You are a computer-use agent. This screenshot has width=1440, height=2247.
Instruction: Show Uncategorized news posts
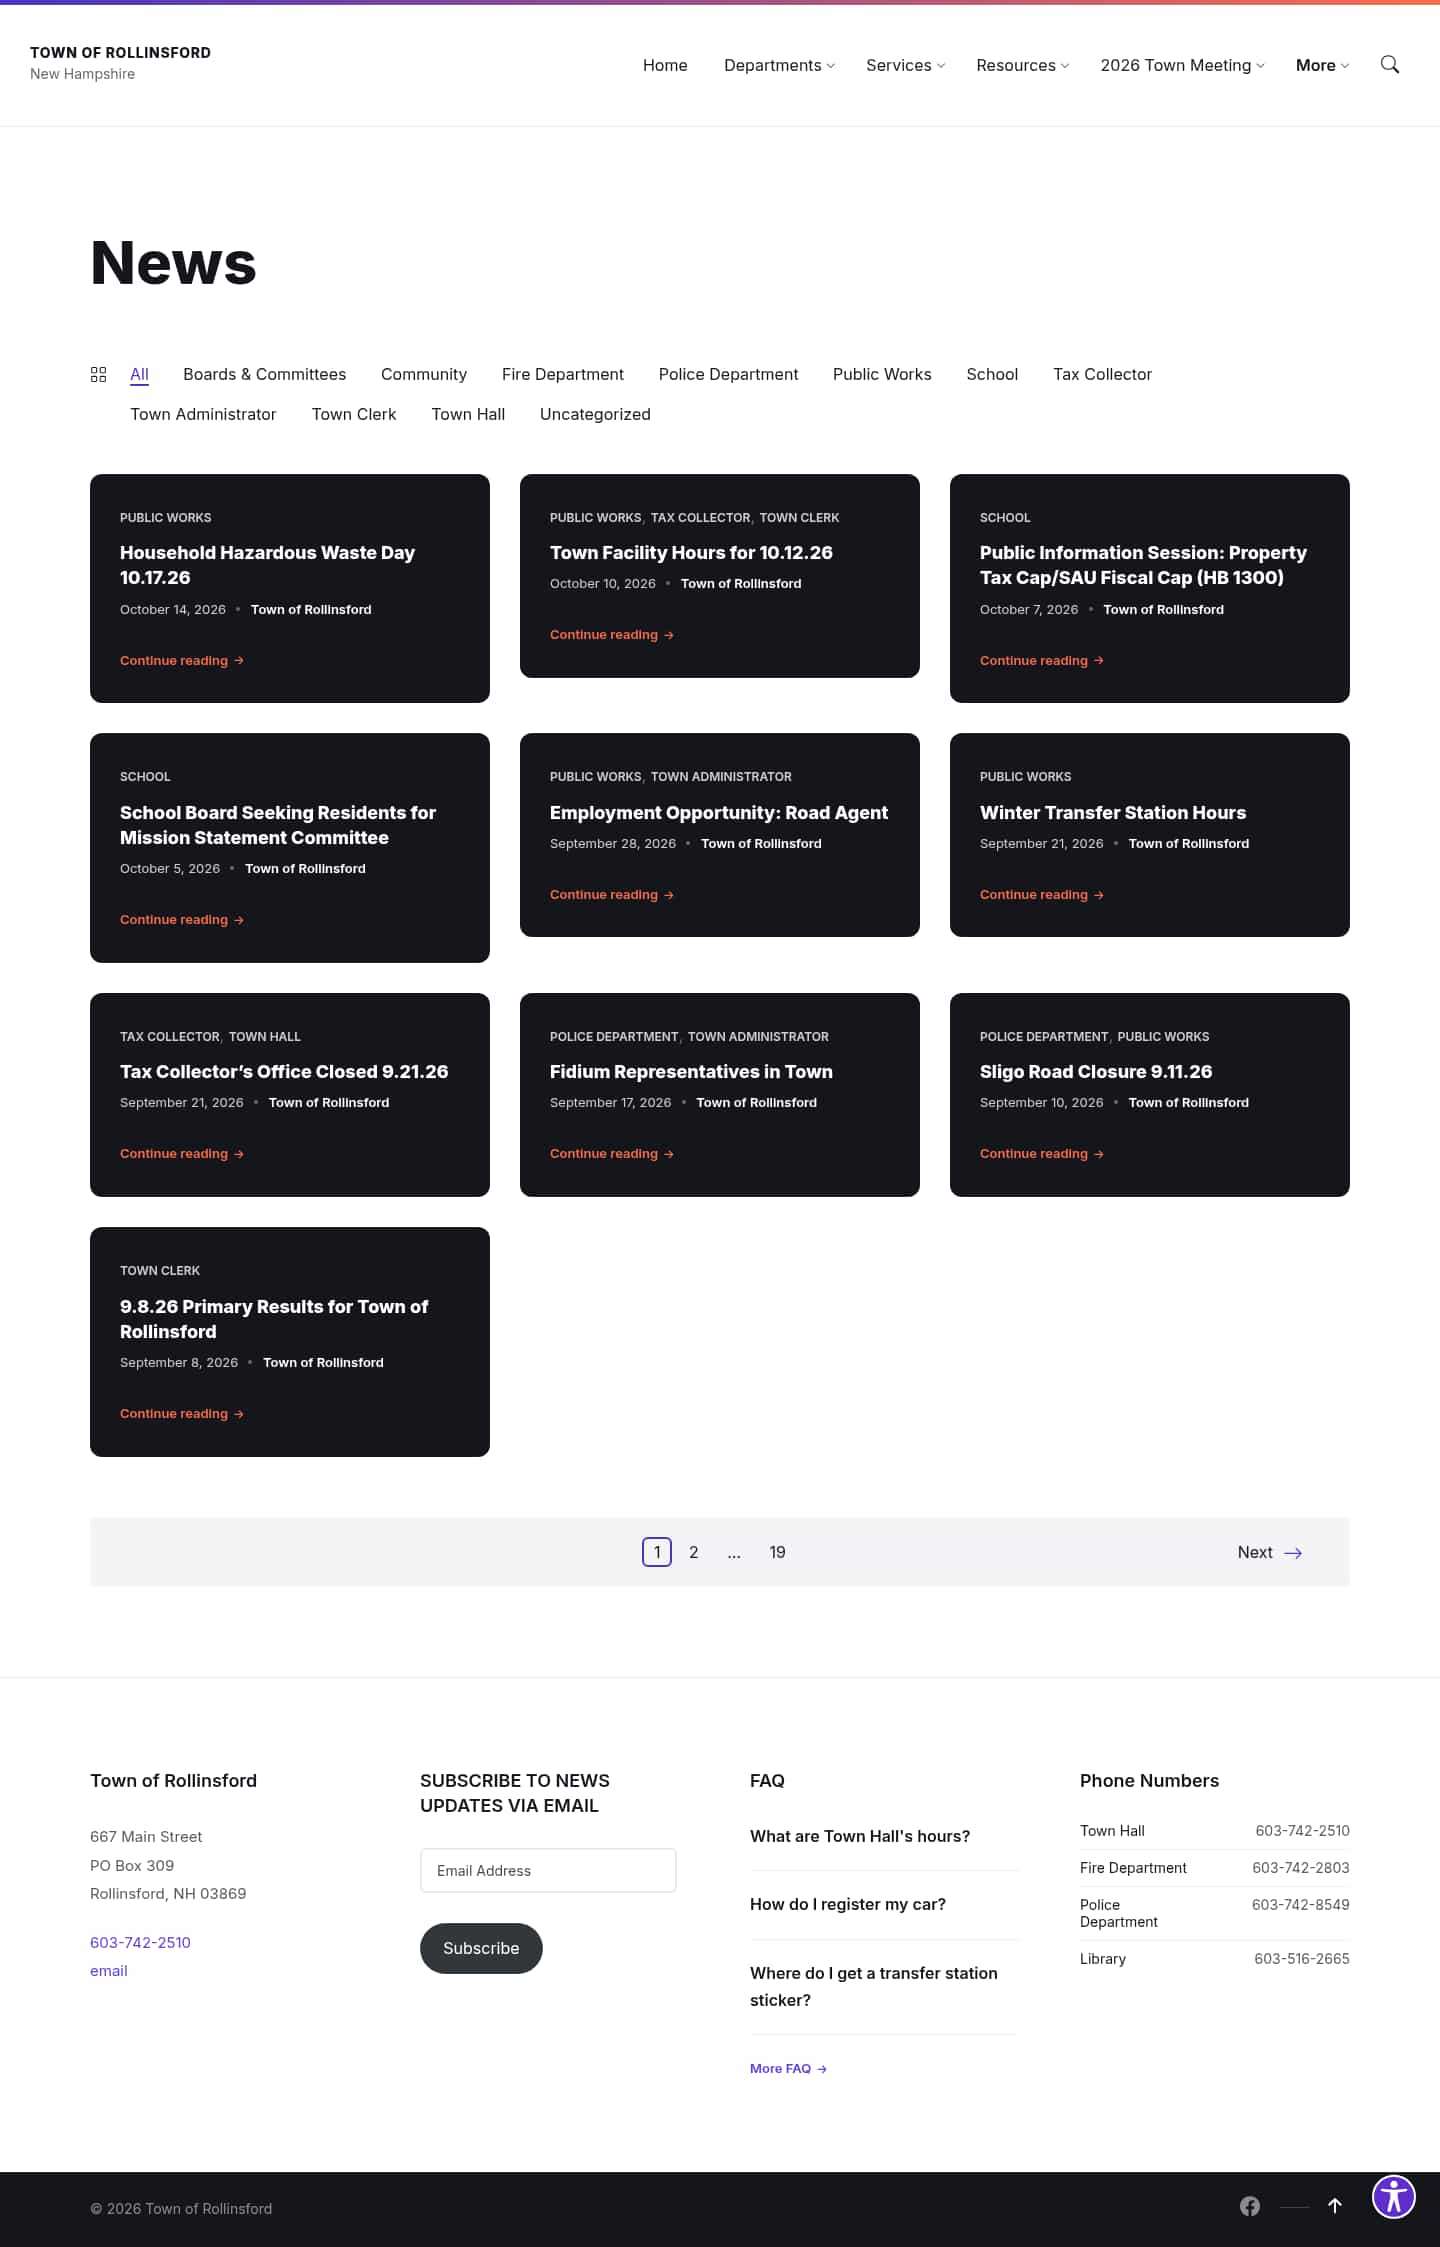point(595,414)
